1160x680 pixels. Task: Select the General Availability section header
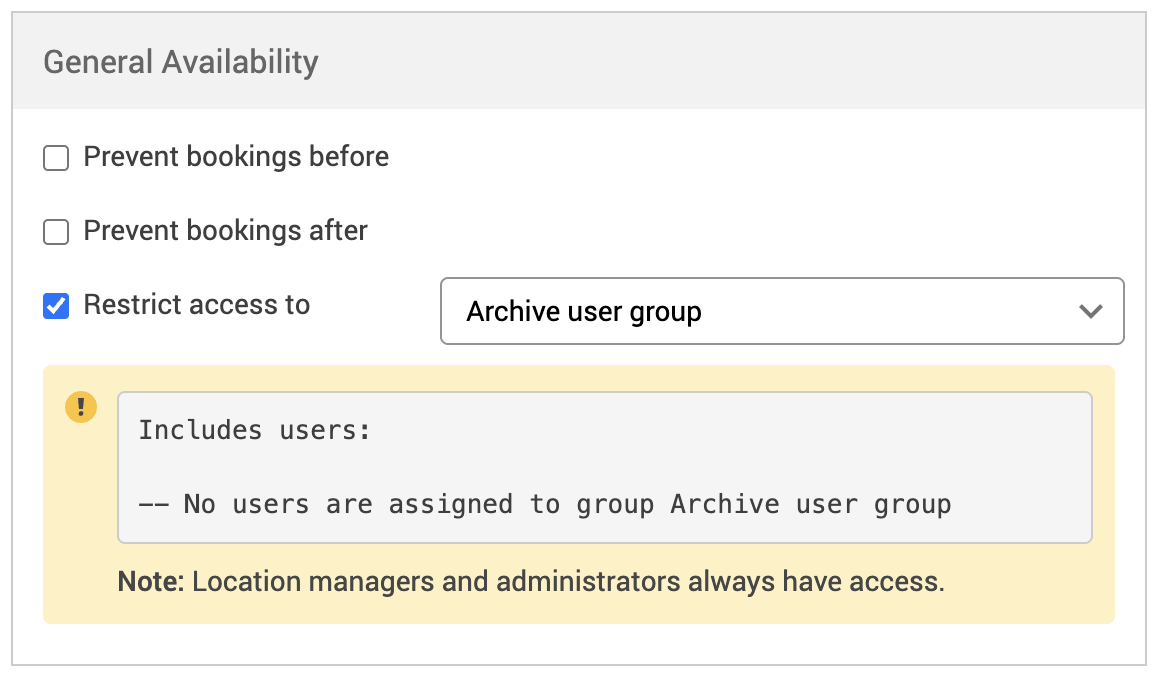pyautogui.click(x=182, y=62)
